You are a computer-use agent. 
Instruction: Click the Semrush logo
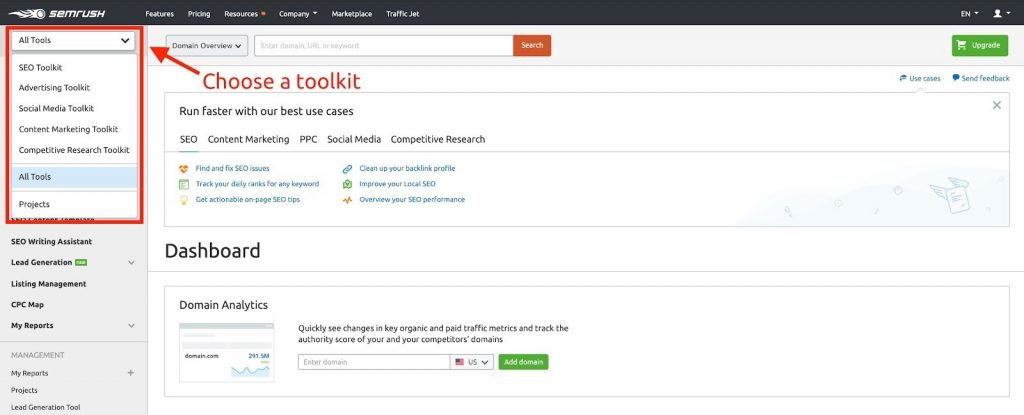57,13
